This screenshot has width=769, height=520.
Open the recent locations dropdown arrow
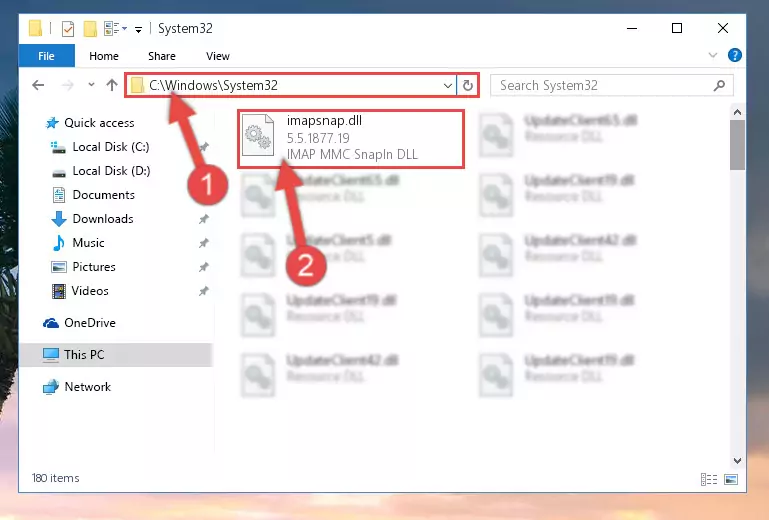point(91,85)
